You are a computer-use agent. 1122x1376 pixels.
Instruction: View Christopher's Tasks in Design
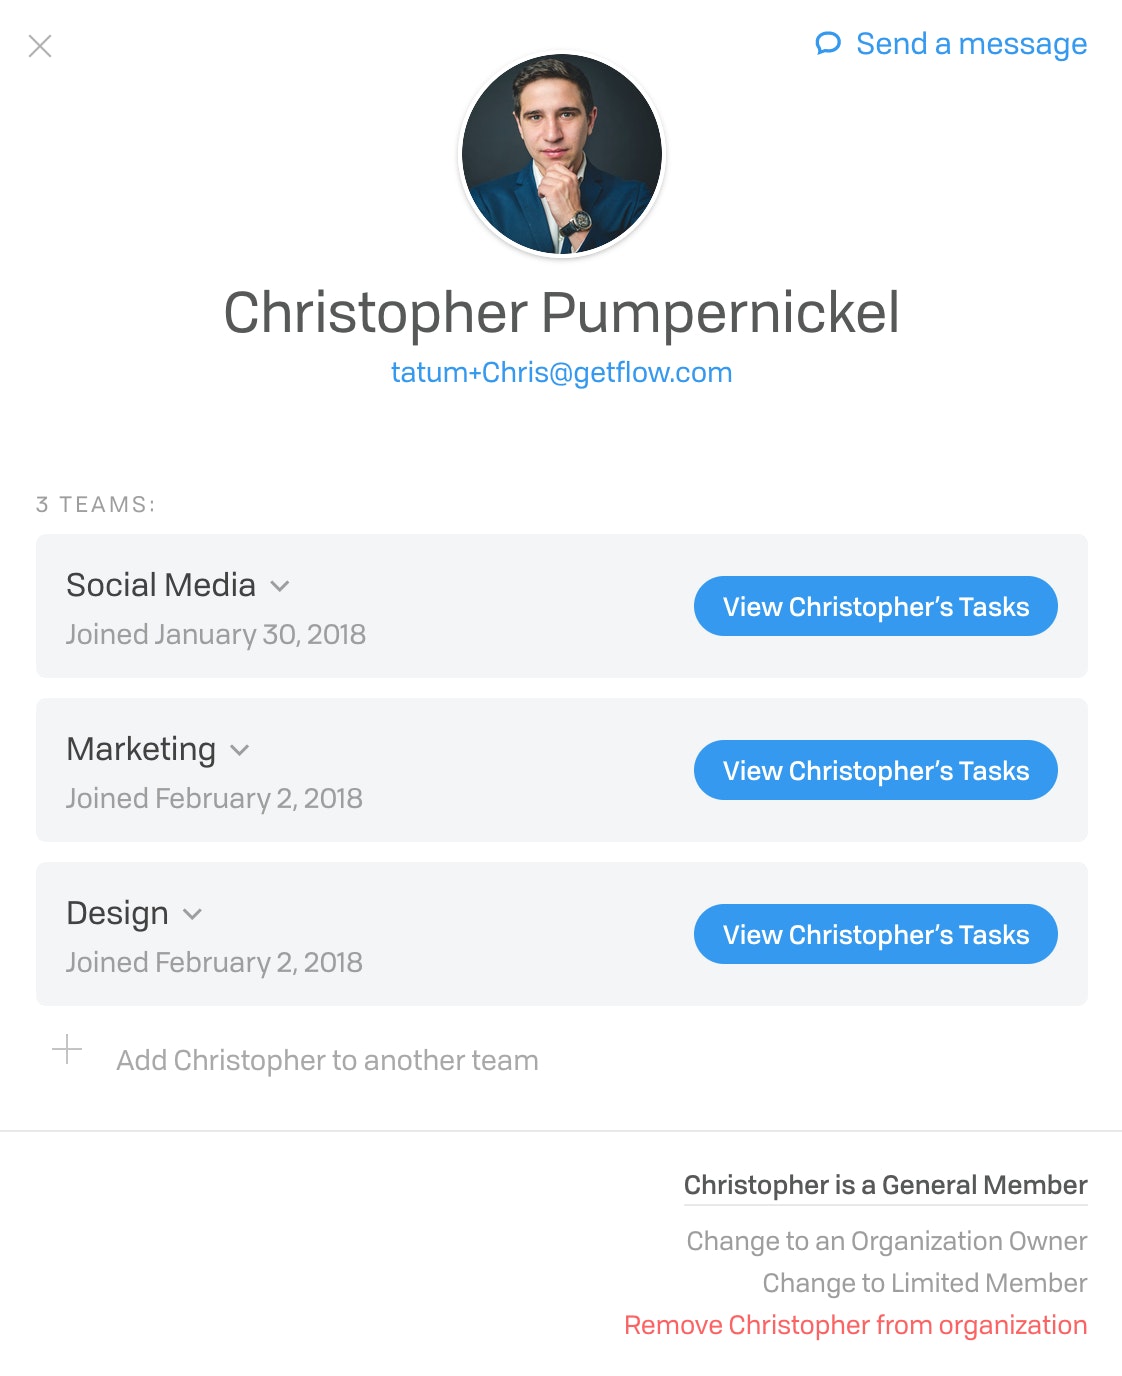pos(876,934)
